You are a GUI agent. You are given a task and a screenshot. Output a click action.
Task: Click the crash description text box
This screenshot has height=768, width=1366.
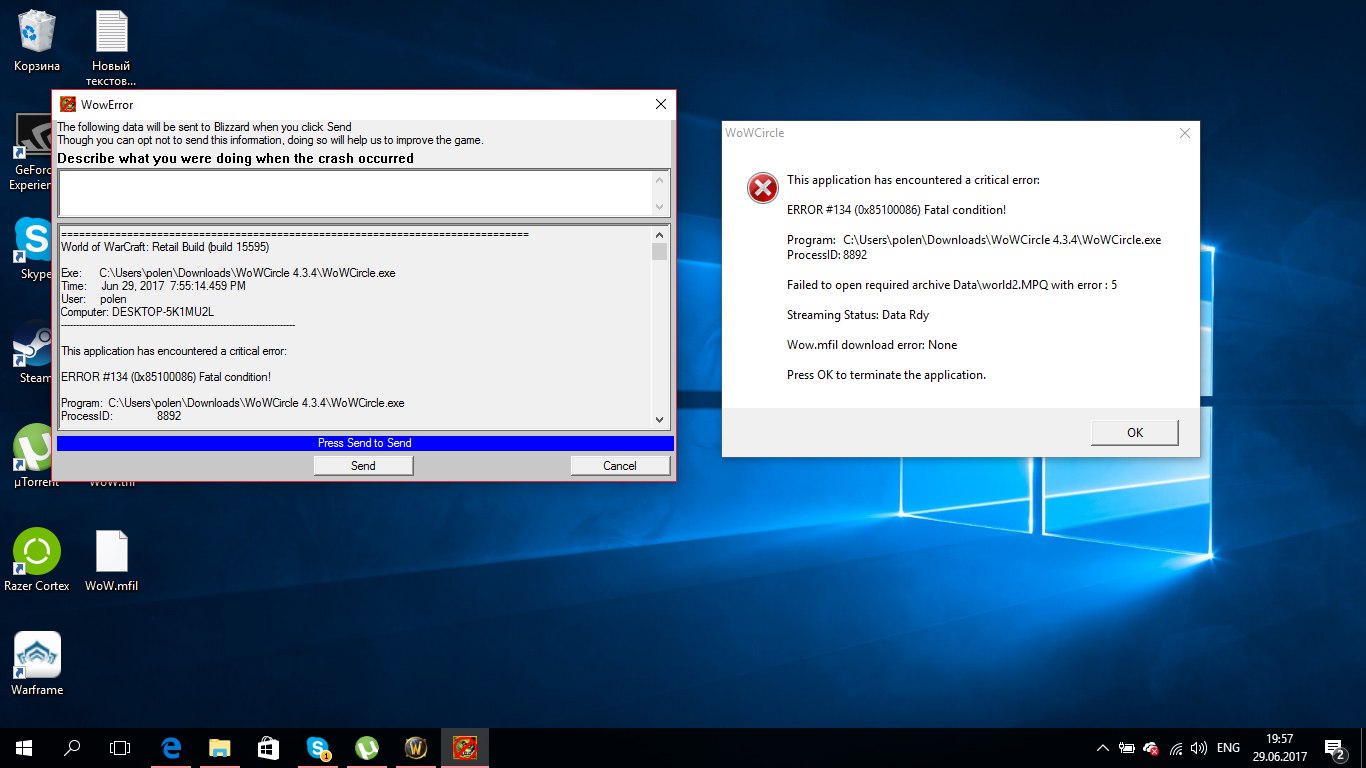[x=356, y=193]
